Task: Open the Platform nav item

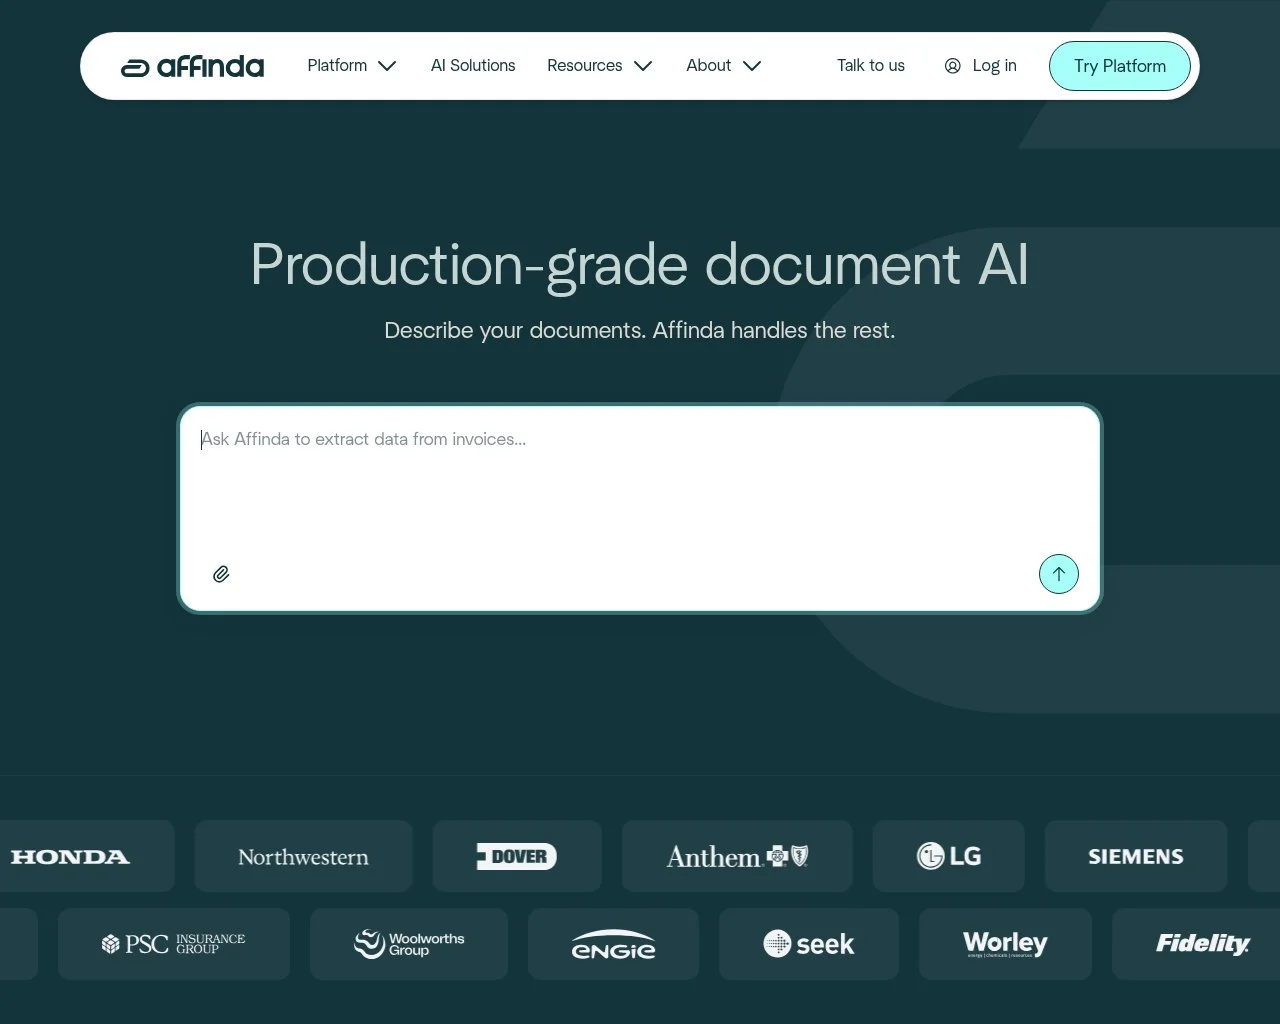Action: pos(337,66)
